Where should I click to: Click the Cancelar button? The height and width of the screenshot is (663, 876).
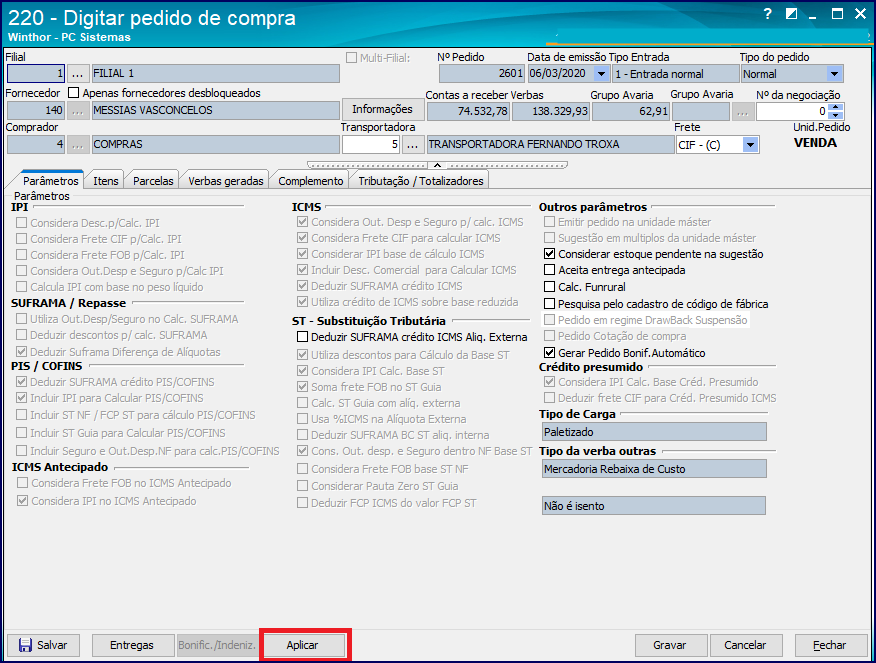click(745, 645)
